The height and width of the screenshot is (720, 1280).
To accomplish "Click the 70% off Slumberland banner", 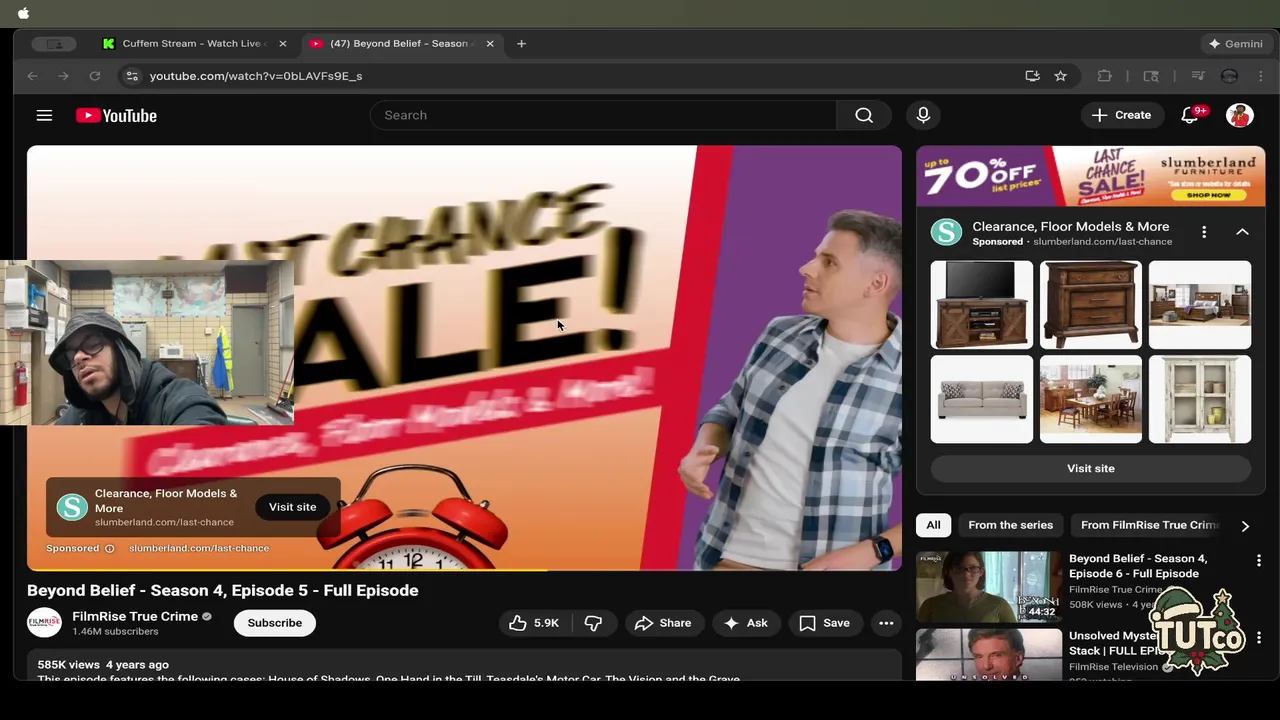I will click(1091, 176).
